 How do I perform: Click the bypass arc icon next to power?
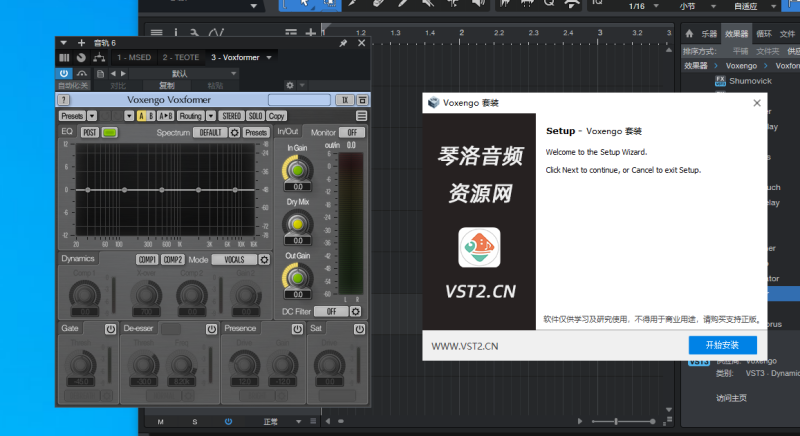(82, 73)
